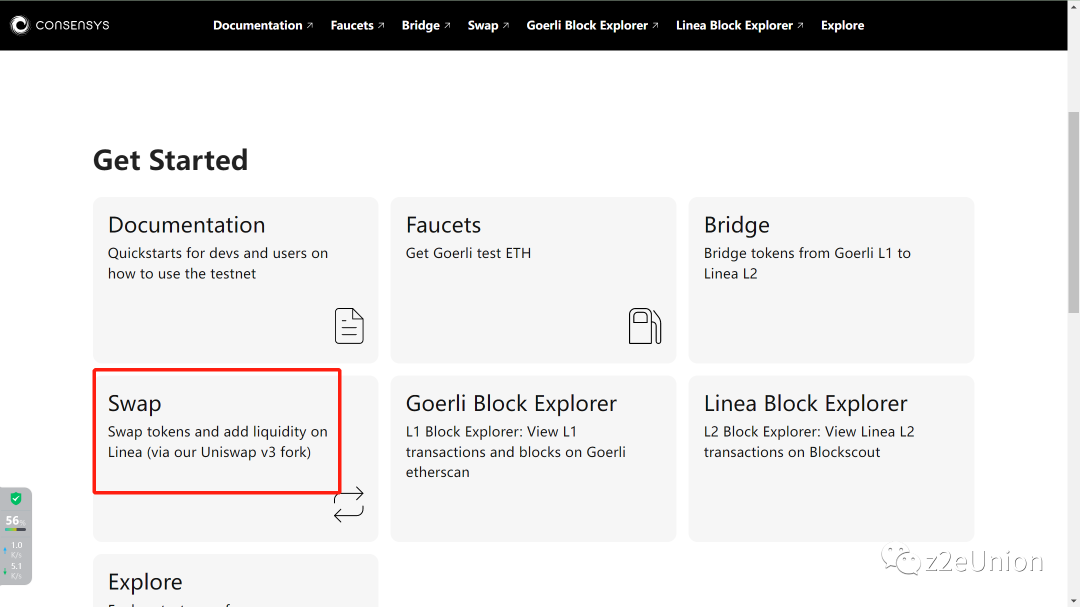Select the Goerli Block Explorer card title
The image size is (1080, 607).
click(511, 404)
